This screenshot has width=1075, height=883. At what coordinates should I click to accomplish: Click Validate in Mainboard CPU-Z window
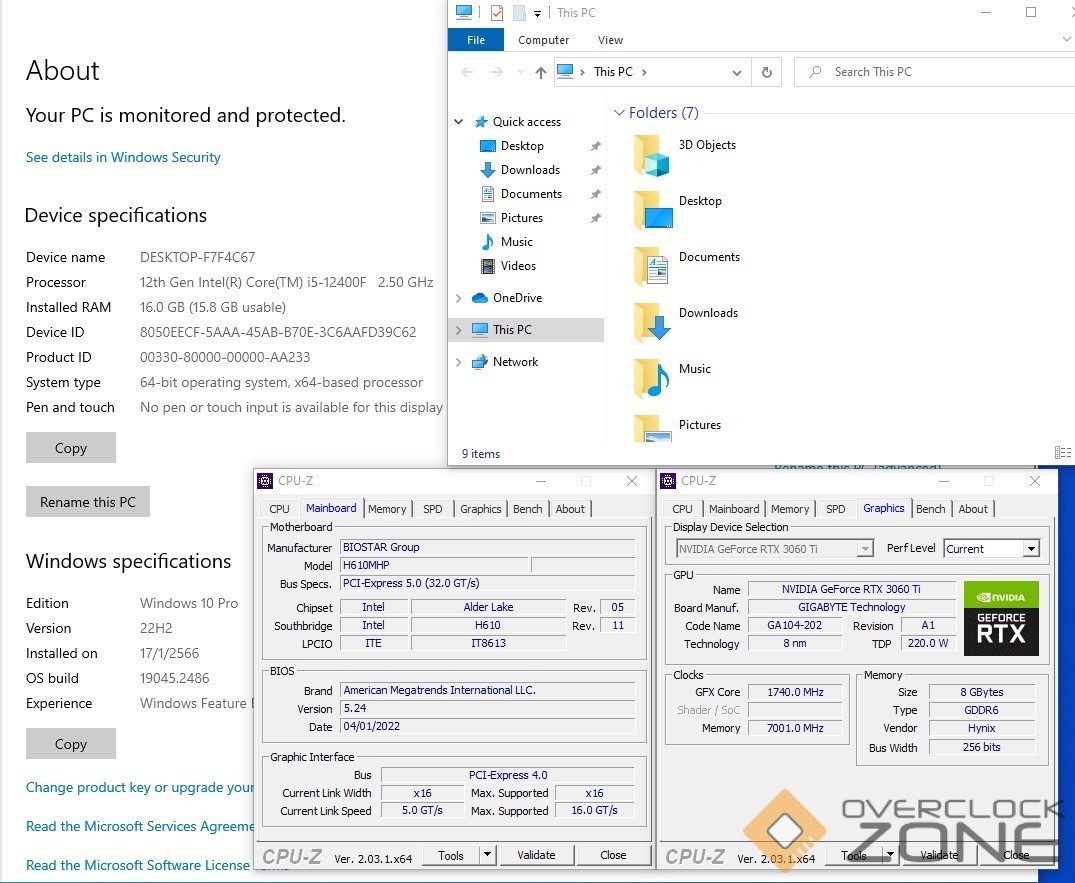point(536,855)
